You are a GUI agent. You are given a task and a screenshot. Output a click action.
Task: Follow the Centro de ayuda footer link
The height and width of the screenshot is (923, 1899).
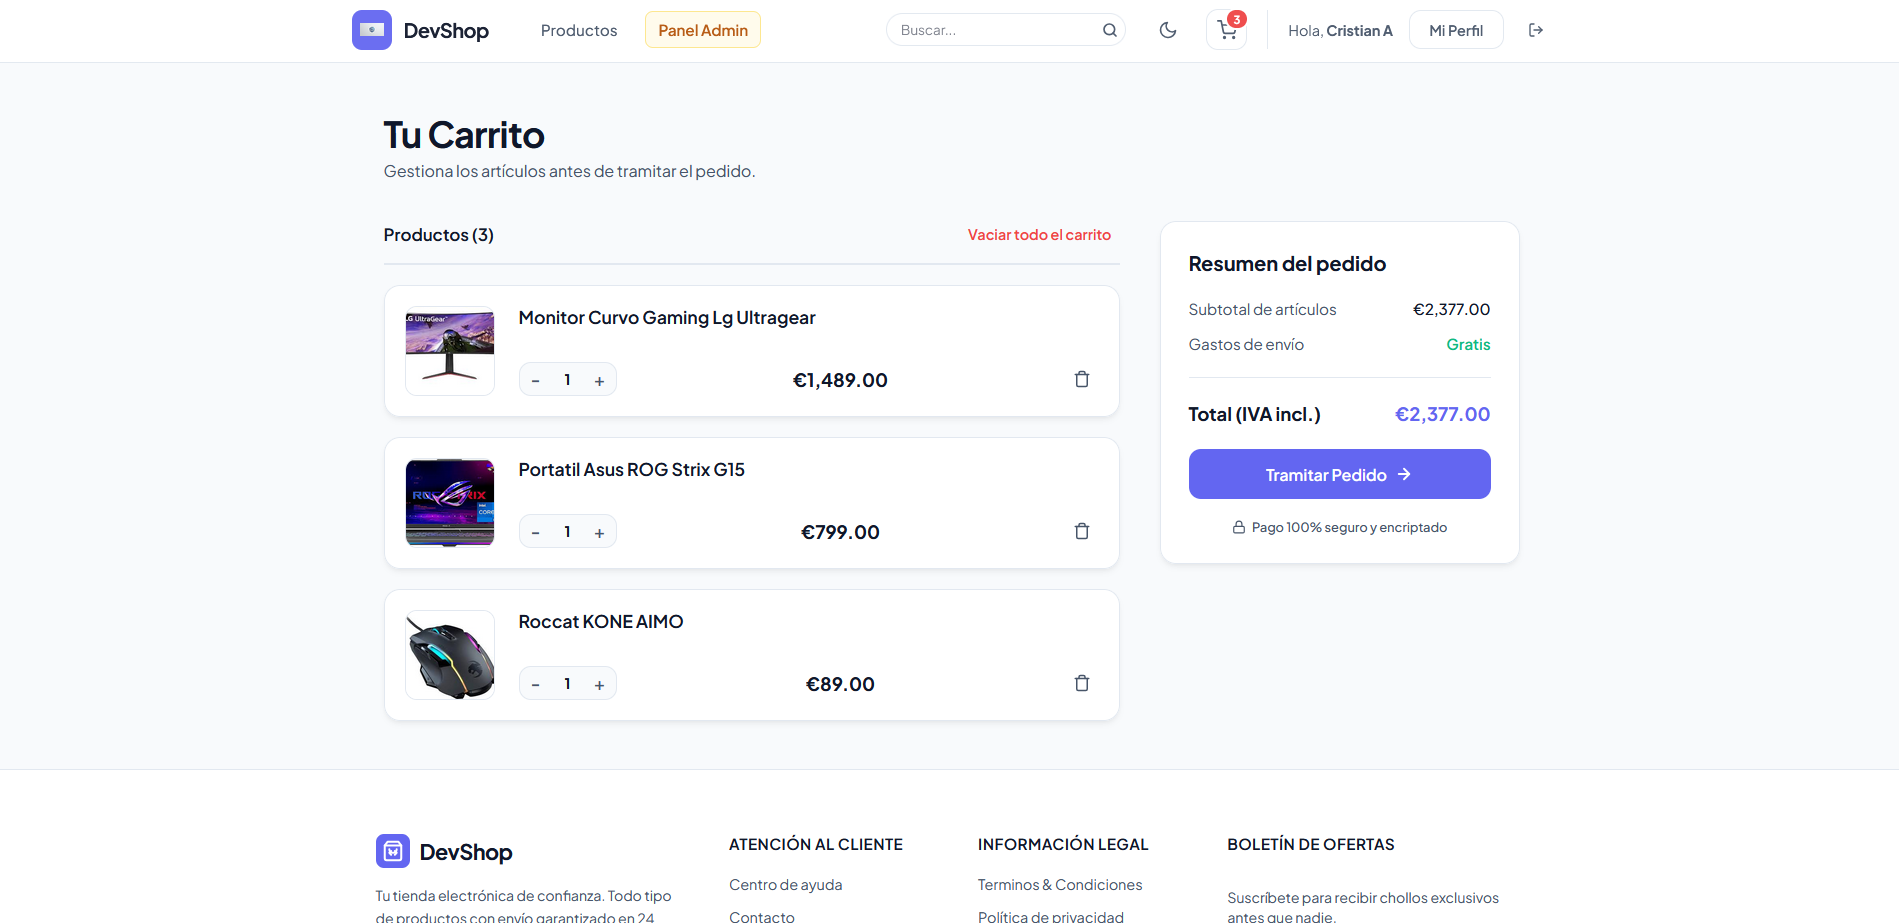786,885
